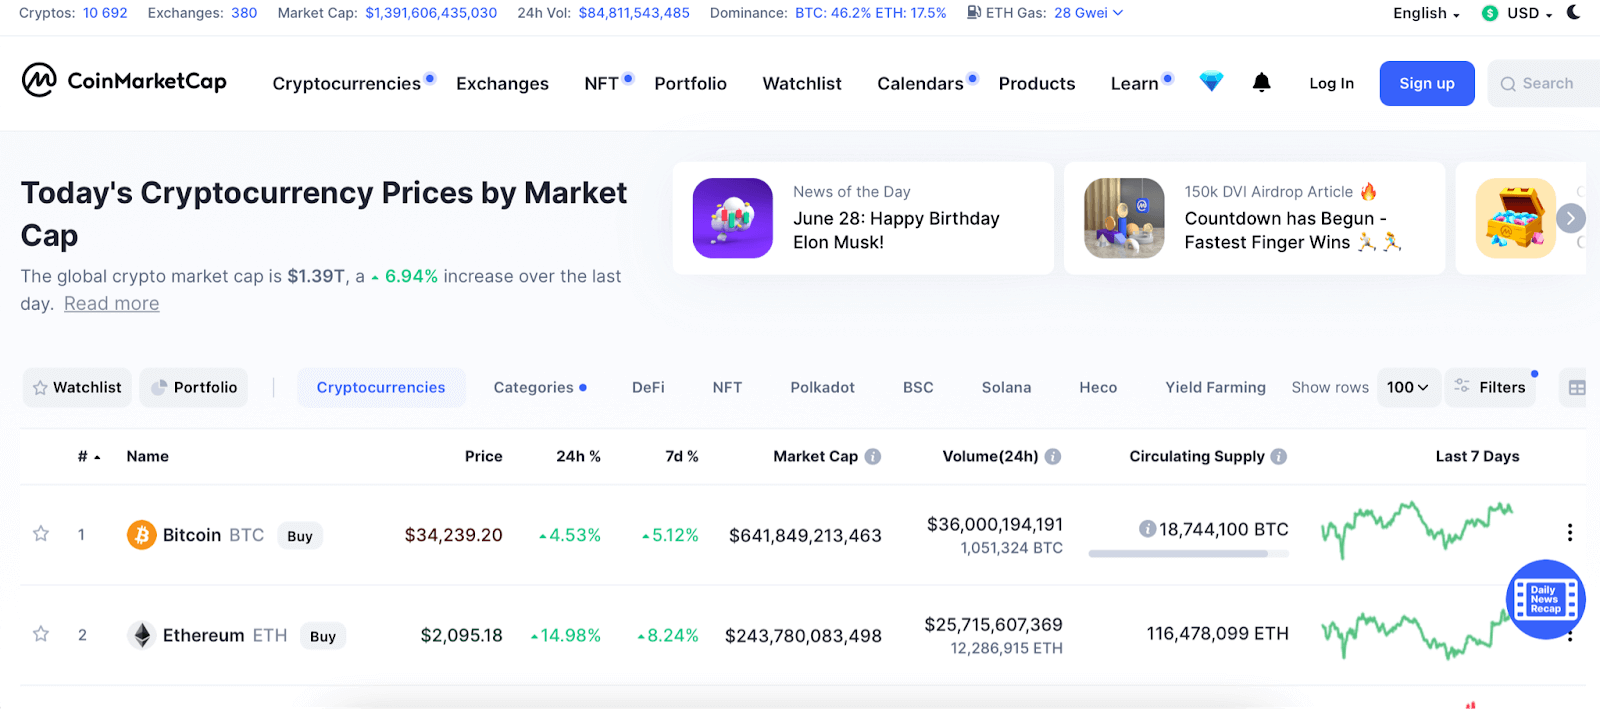Open Bitcoin row three-dot menu
This screenshot has height=709, width=1600.
coord(1570,532)
